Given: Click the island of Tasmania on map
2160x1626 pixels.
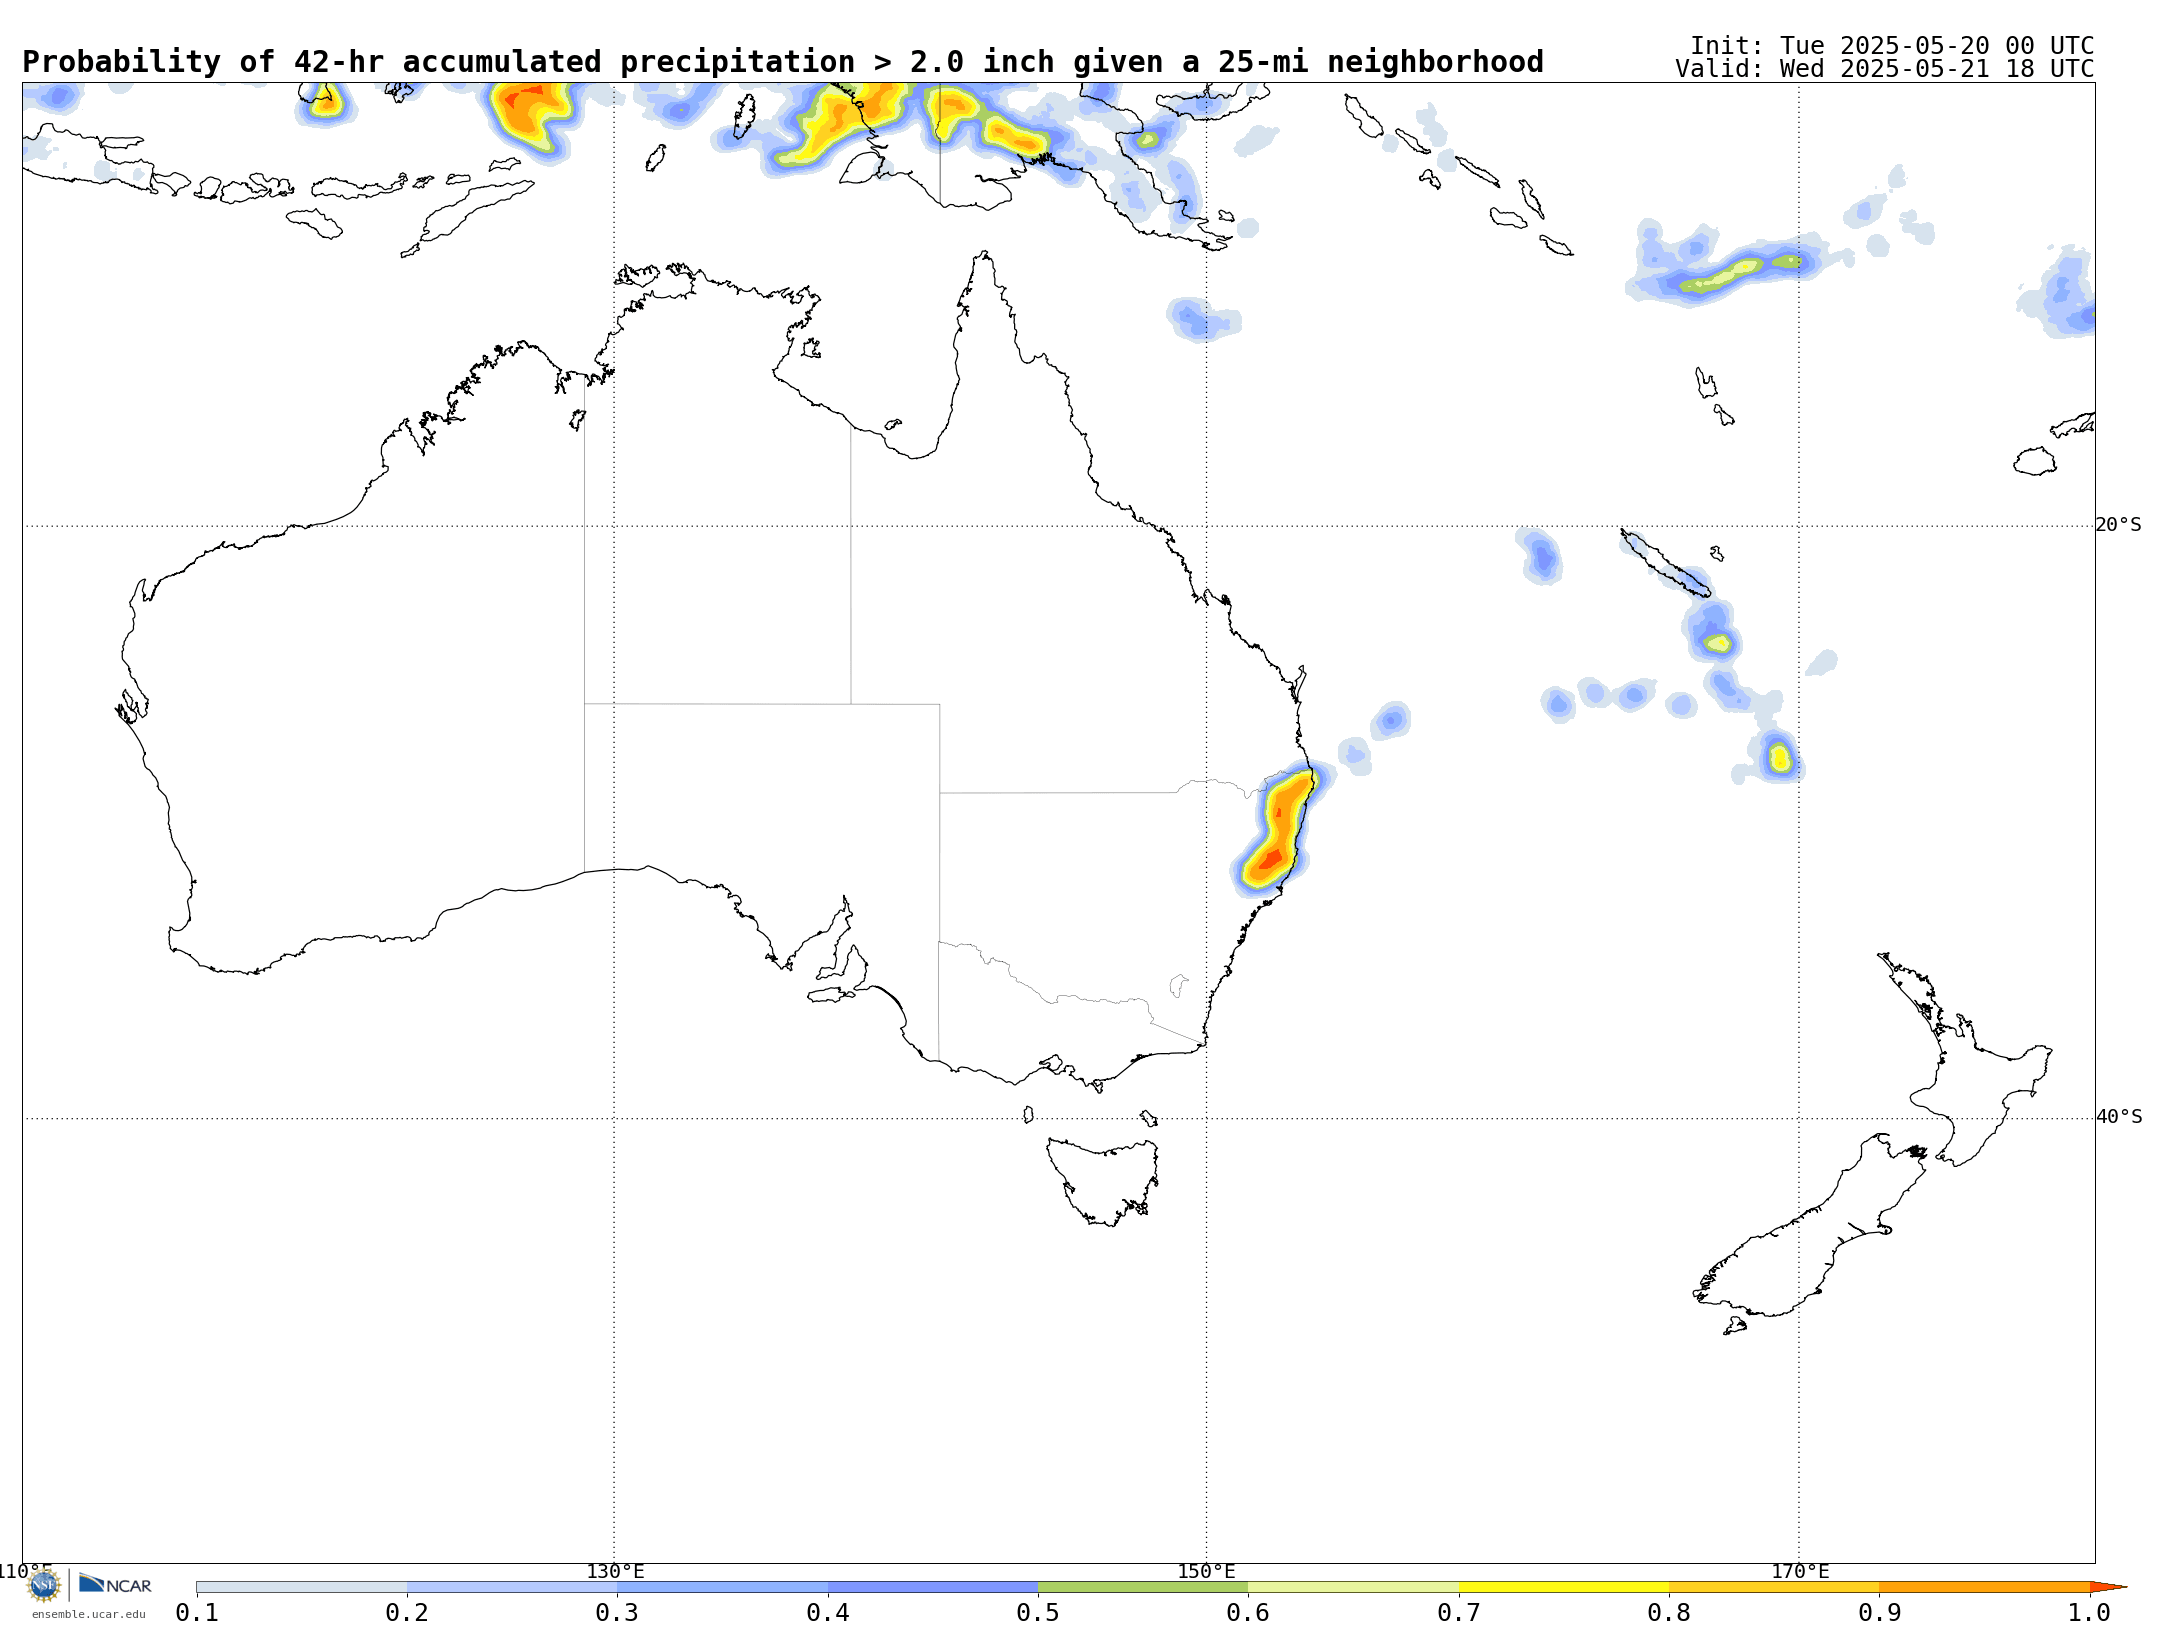Looking at the screenshot, I should point(1103,1182).
